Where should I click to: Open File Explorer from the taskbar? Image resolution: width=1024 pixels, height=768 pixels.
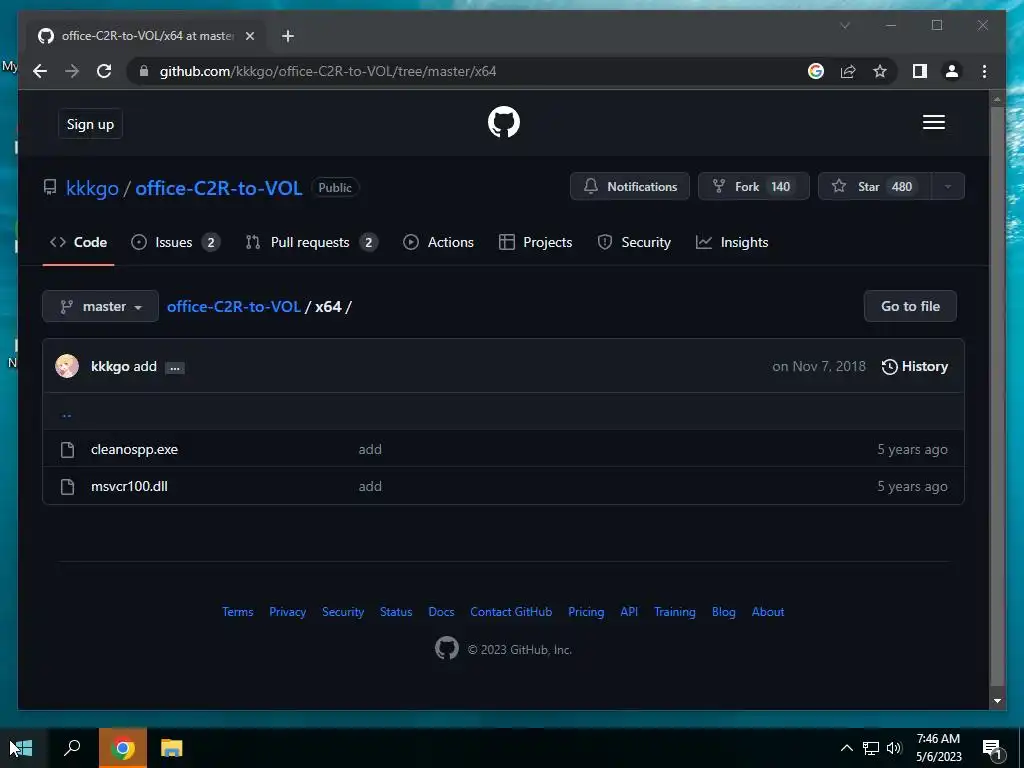[x=172, y=748]
